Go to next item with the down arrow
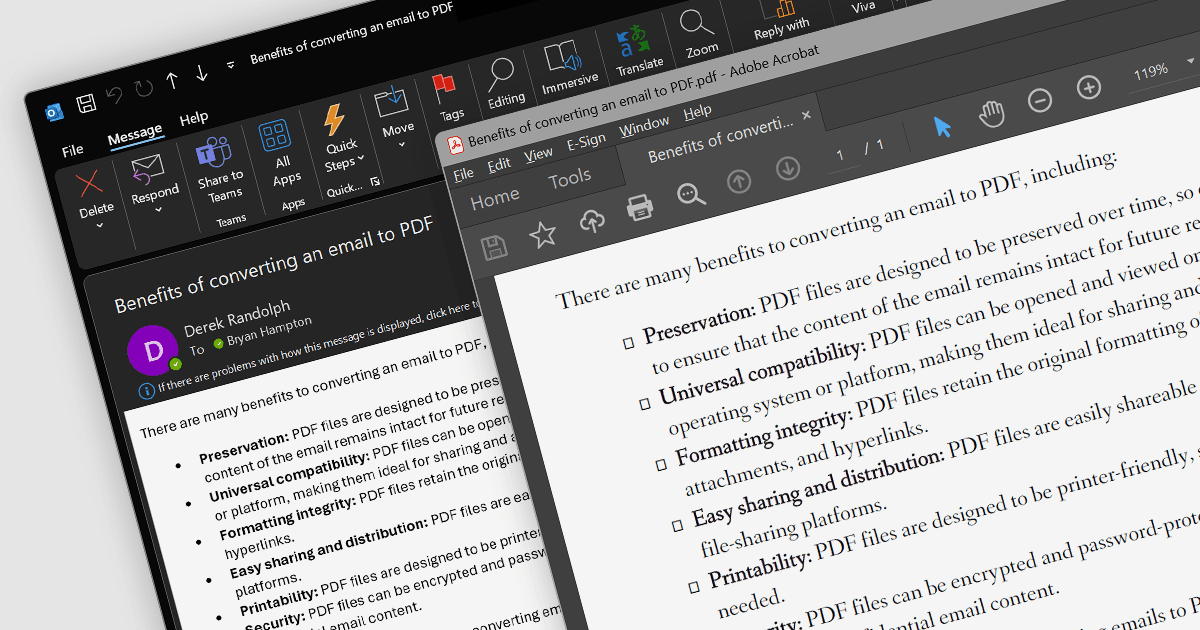 point(201,73)
